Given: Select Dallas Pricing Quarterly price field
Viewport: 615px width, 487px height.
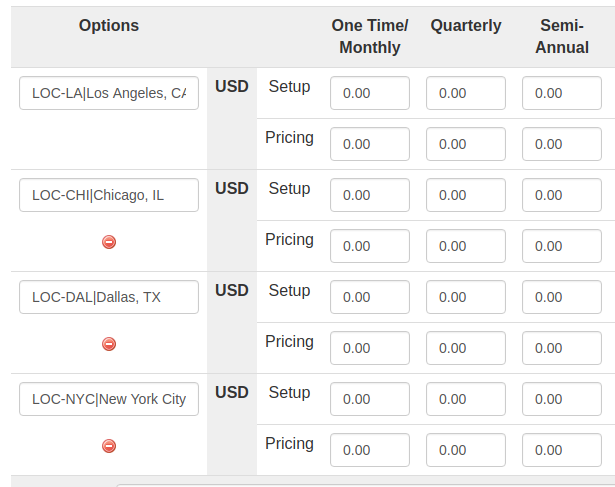Looking at the screenshot, I should [466, 348].
